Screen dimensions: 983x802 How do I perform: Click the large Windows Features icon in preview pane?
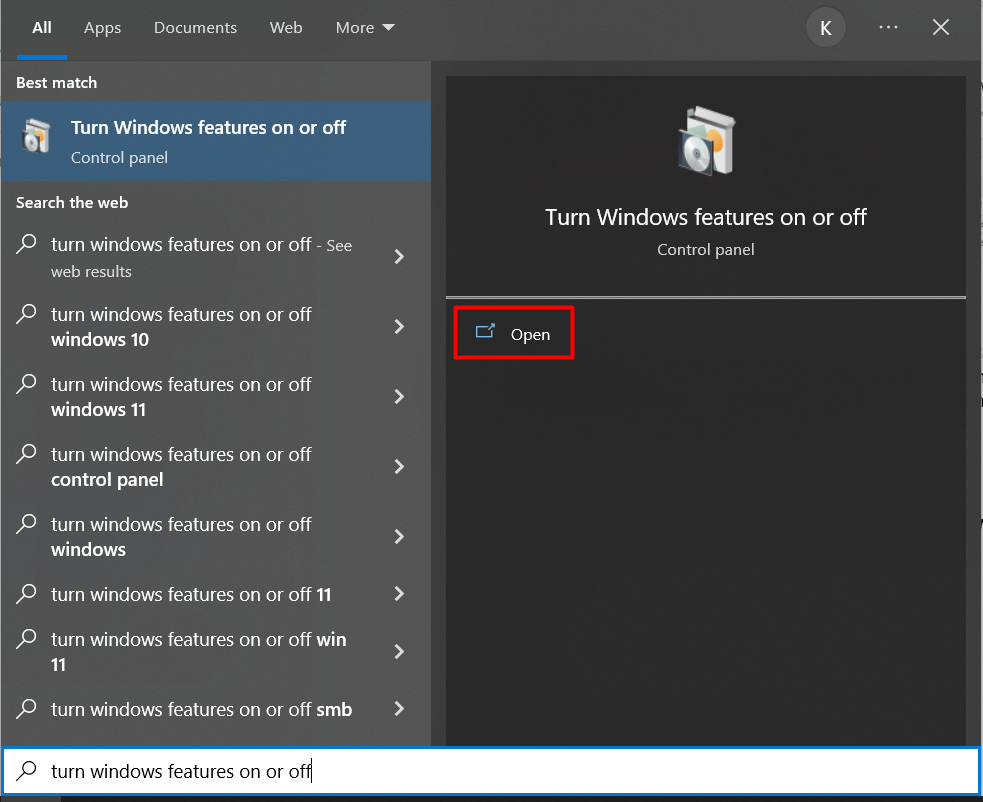(x=706, y=141)
